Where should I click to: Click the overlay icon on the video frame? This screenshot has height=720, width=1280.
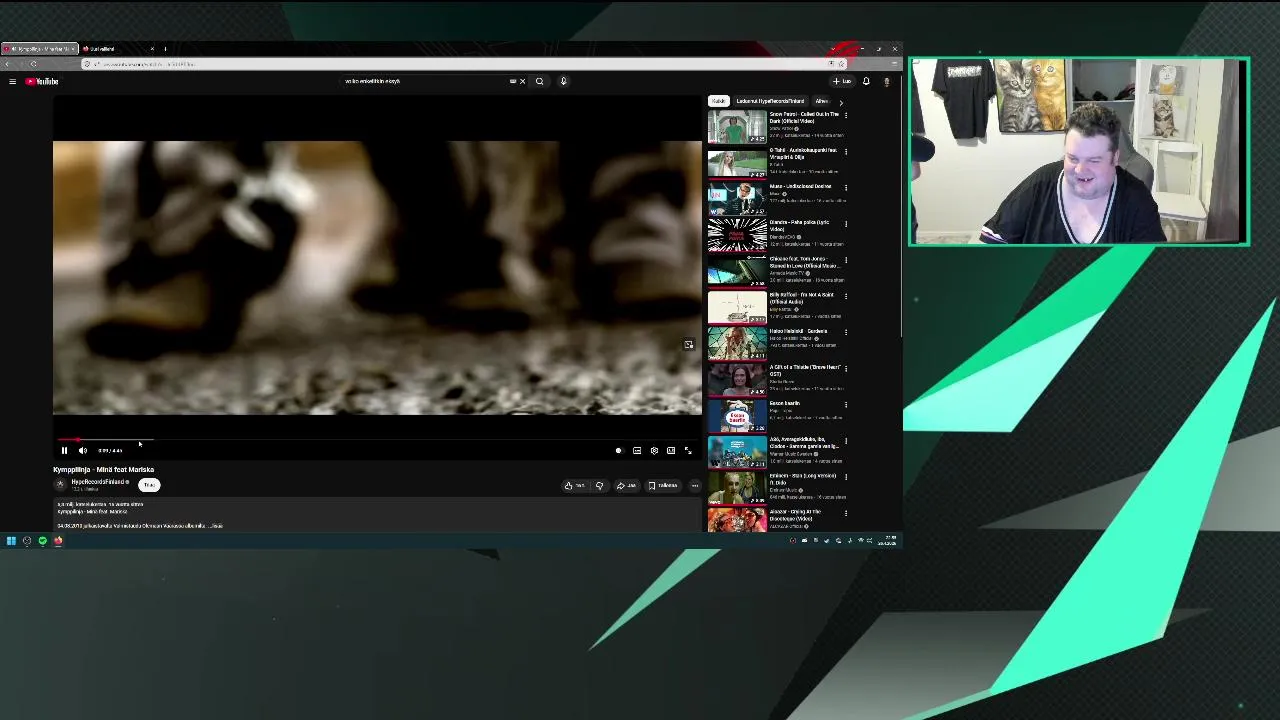tap(688, 345)
